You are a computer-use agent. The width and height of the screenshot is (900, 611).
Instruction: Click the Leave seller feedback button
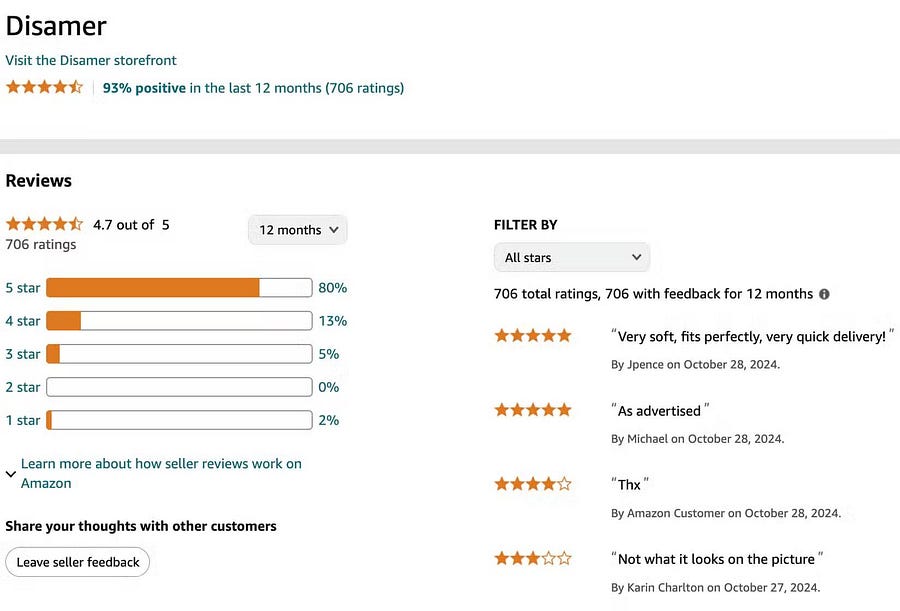pos(77,562)
